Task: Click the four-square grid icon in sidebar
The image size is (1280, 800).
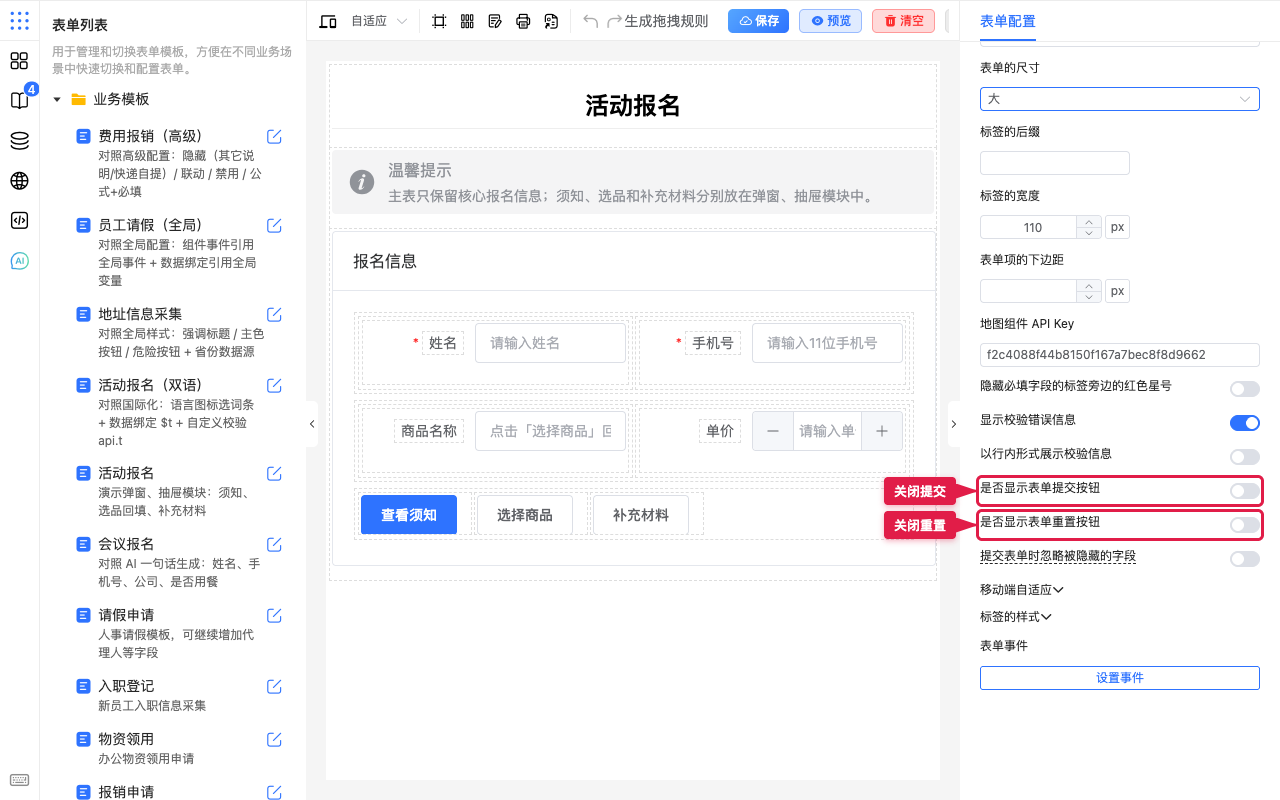Action: coord(19,61)
